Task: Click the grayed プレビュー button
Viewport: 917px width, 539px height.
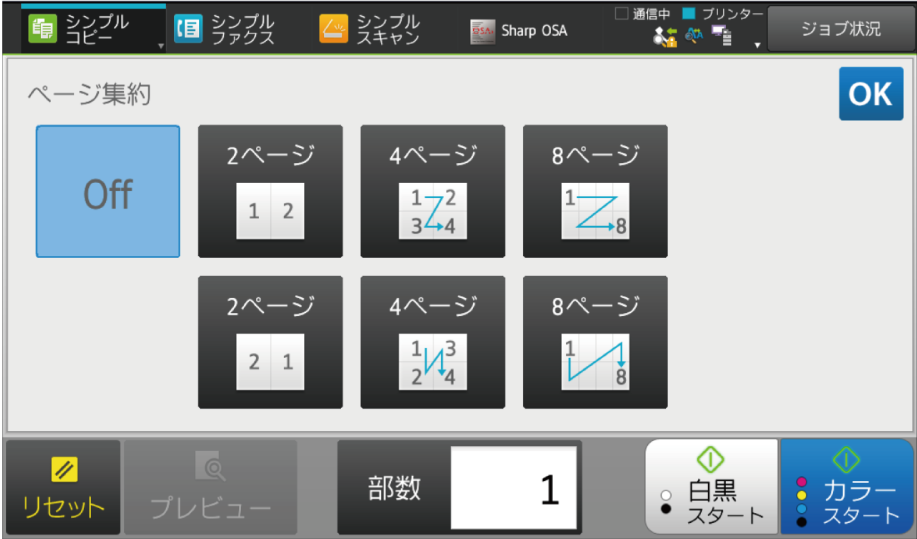Action: (x=211, y=487)
